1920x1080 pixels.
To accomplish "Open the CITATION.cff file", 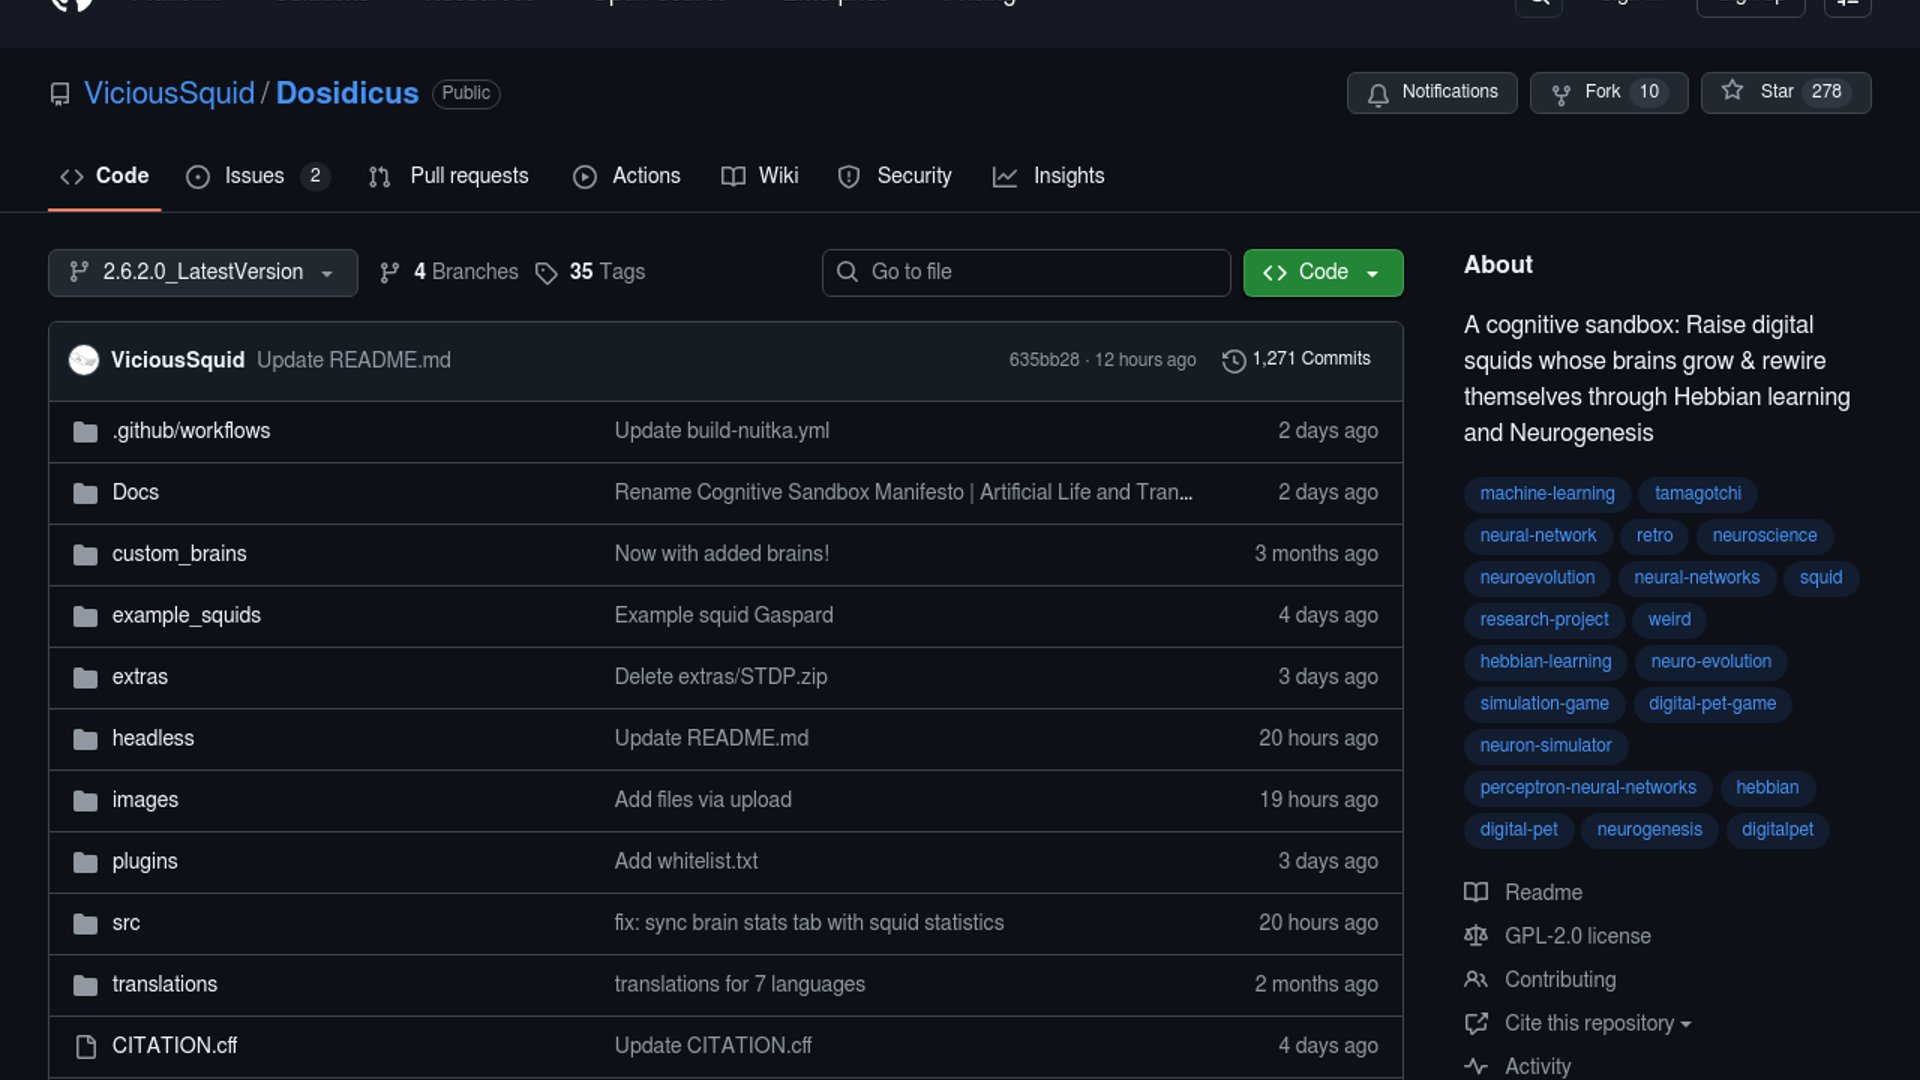I will pos(174,1046).
